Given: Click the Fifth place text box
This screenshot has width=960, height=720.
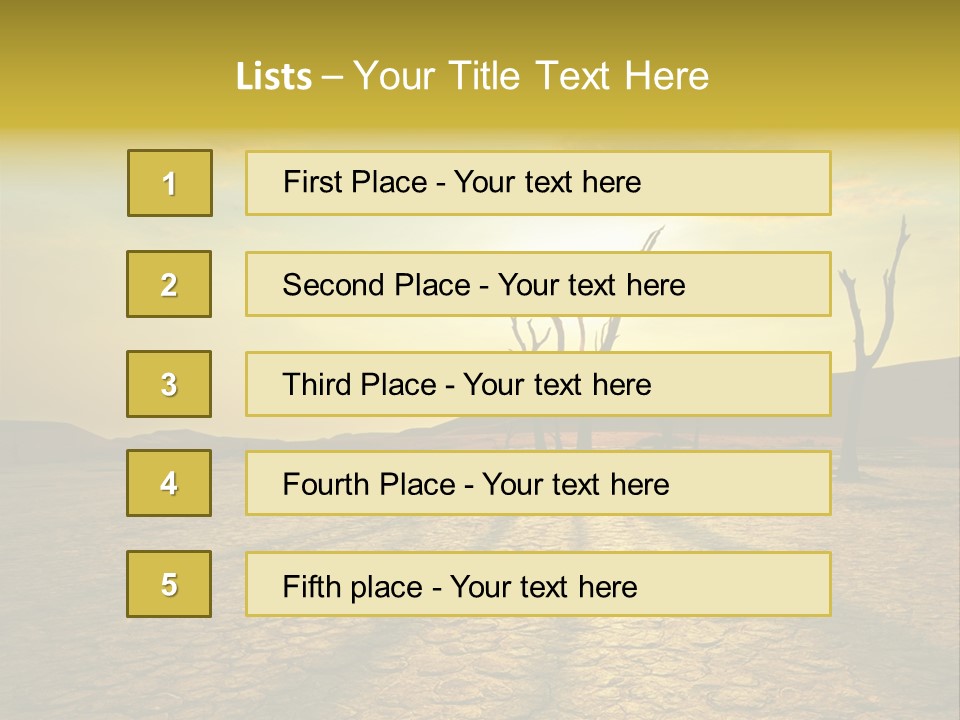Looking at the screenshot, I should click(538, 584).
